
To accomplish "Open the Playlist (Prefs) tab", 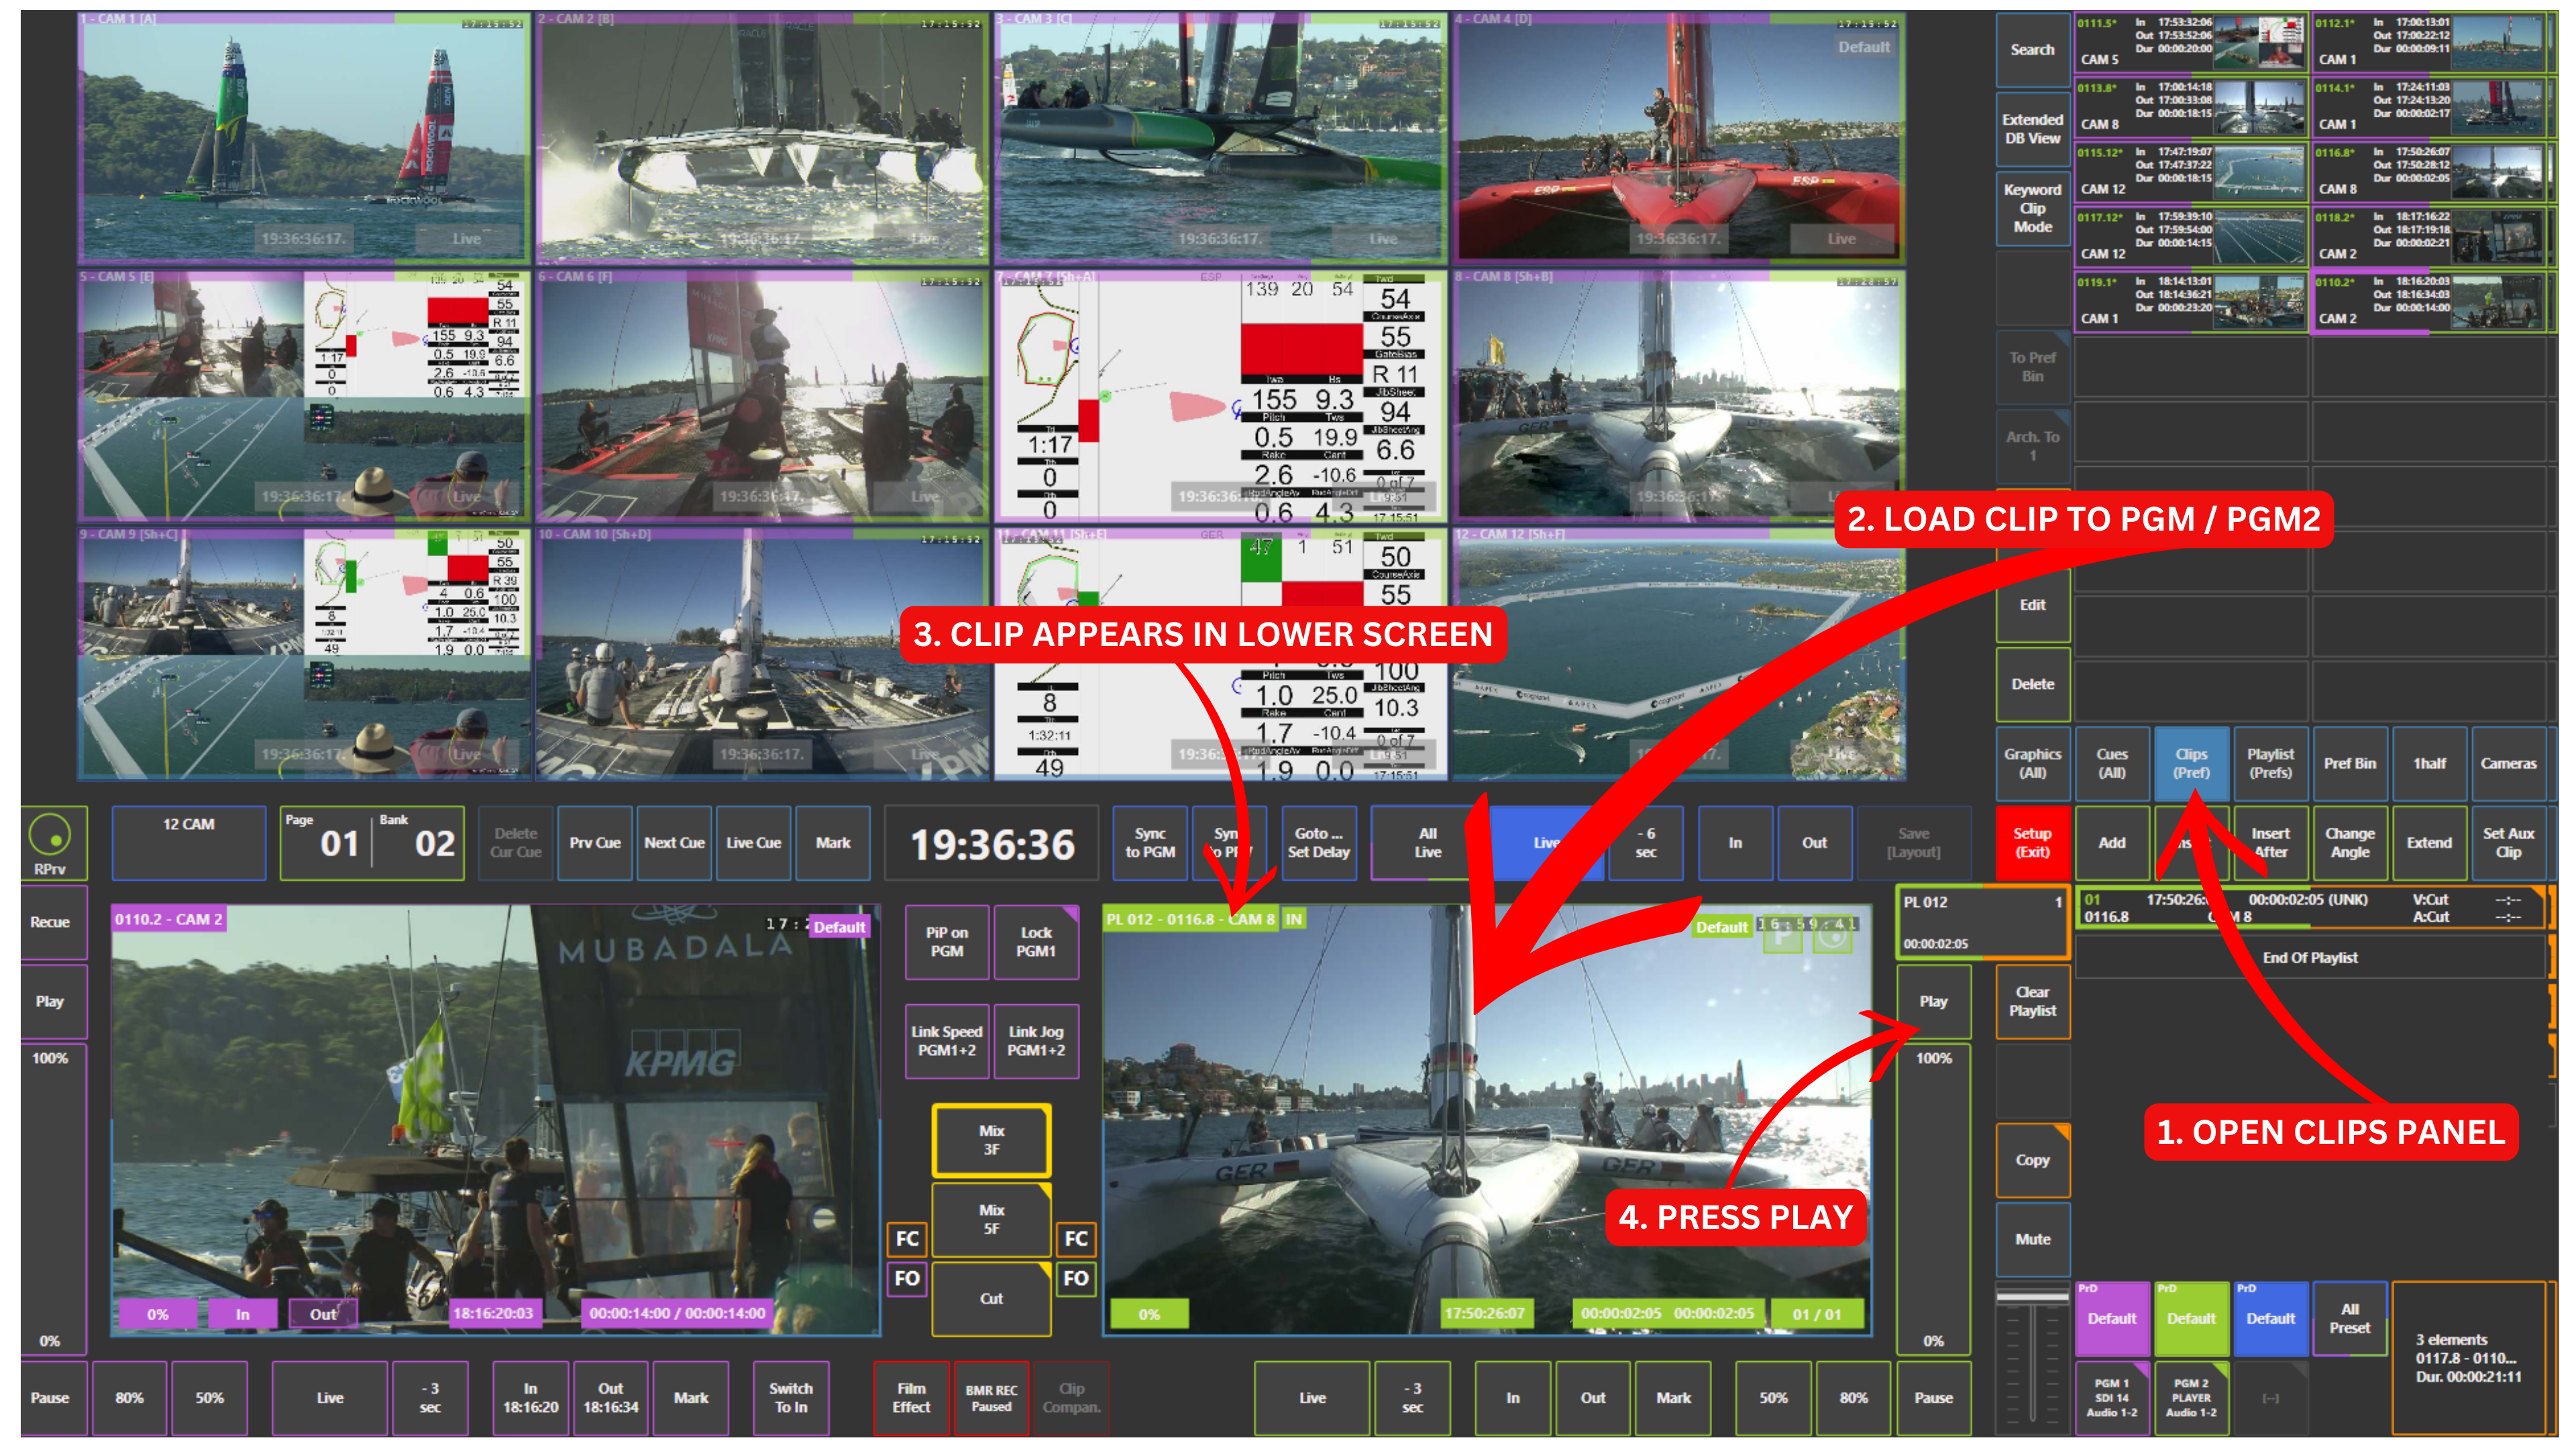I will point(2271,763).
